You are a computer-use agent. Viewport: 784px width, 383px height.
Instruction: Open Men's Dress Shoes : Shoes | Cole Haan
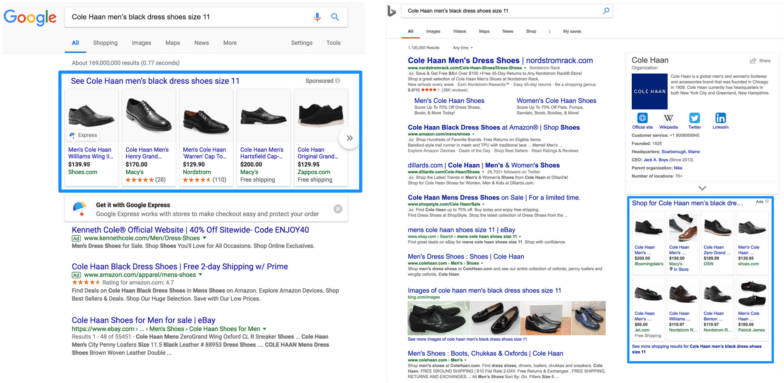466,256
